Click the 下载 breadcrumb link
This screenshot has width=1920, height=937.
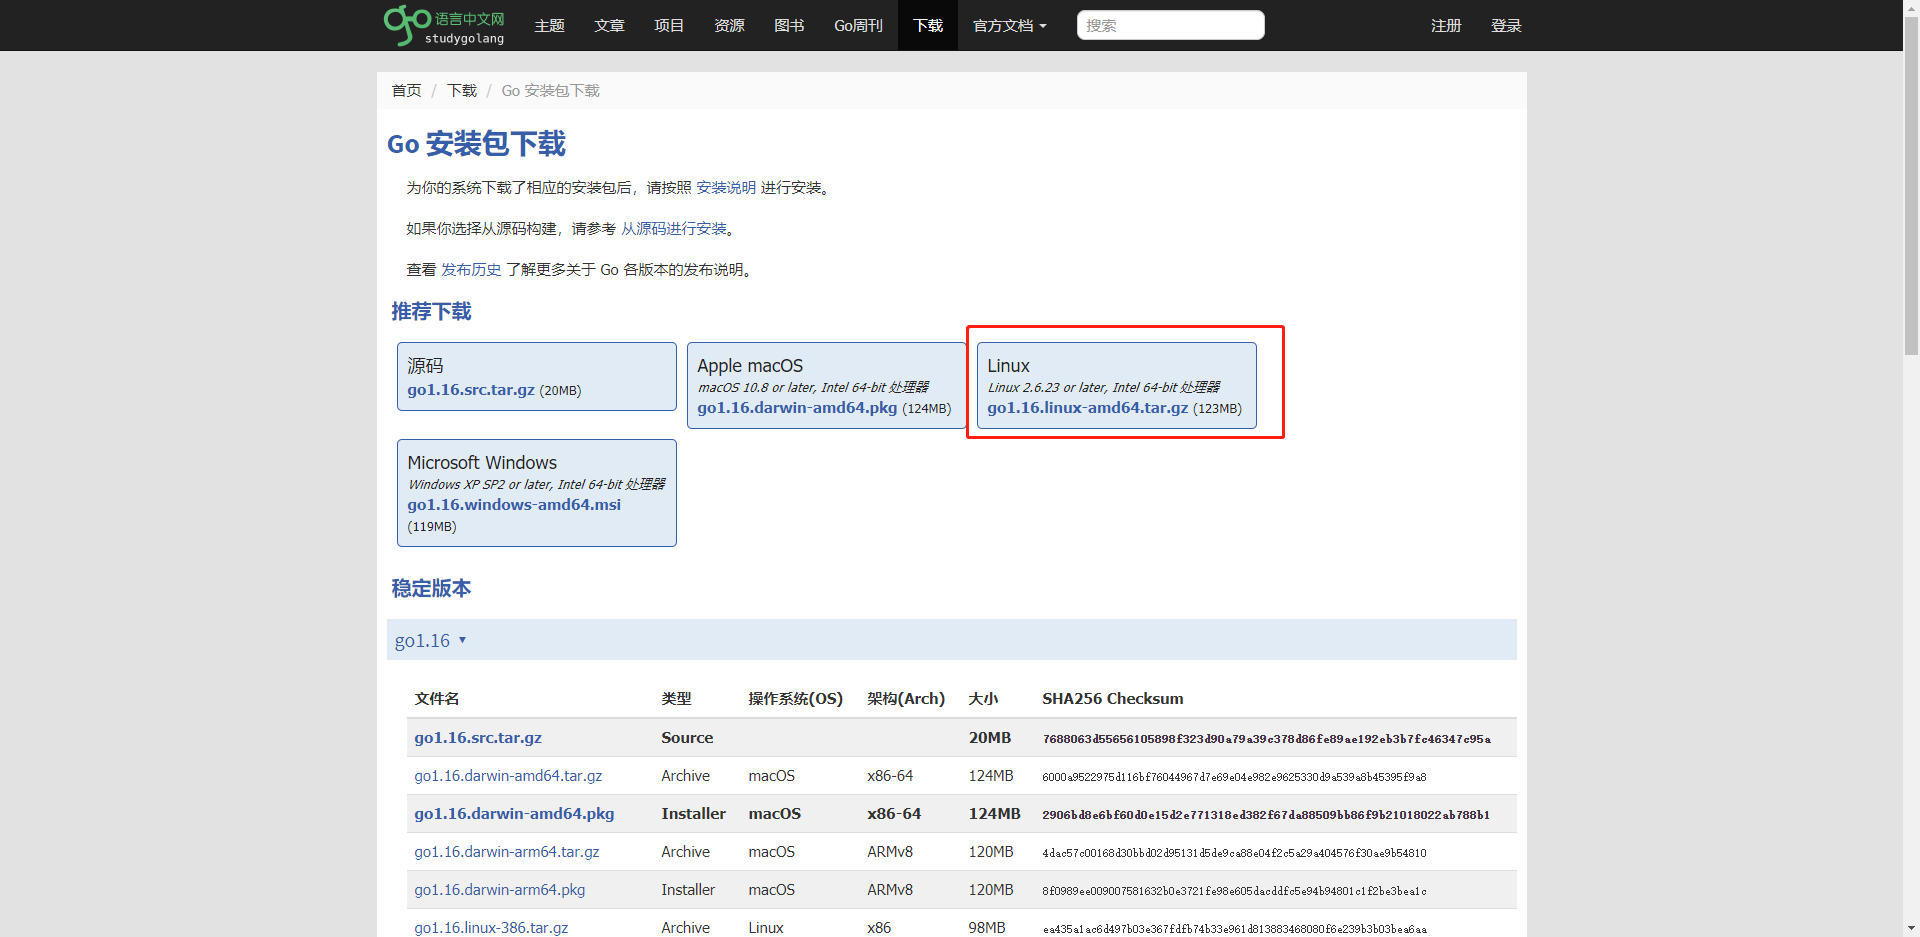(x=462, y=90)
